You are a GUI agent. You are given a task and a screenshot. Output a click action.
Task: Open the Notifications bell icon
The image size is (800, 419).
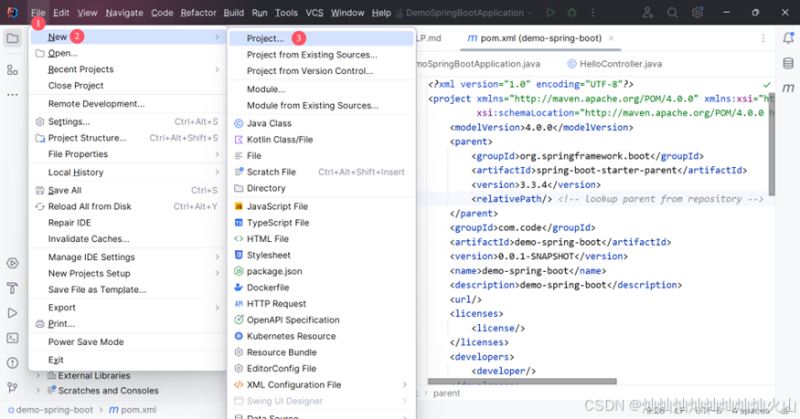[x=788, y=38]
